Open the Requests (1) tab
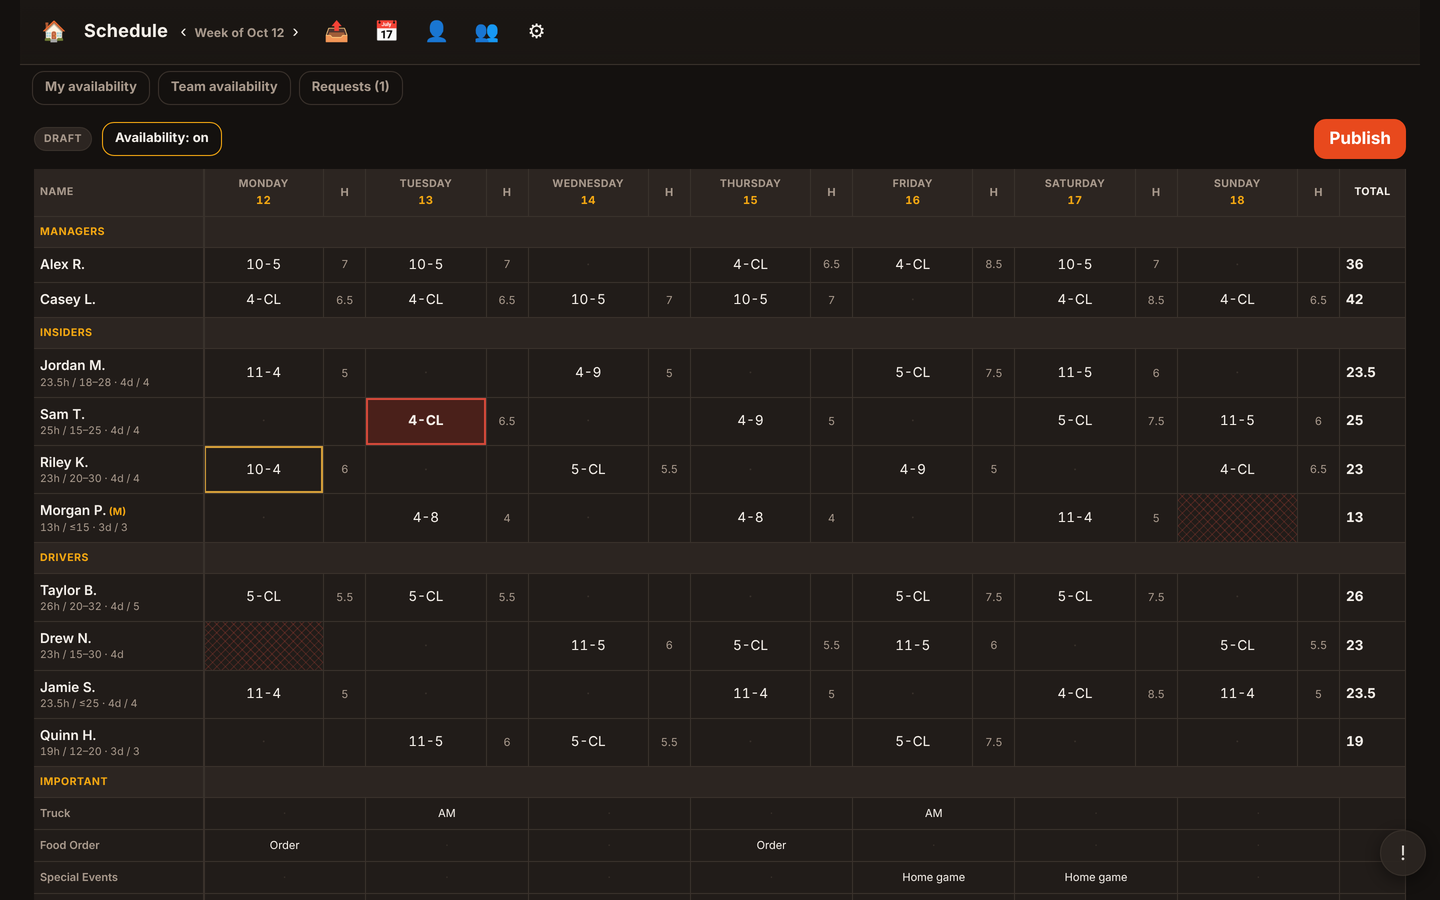1440x900 pixels. click(351, 87)
